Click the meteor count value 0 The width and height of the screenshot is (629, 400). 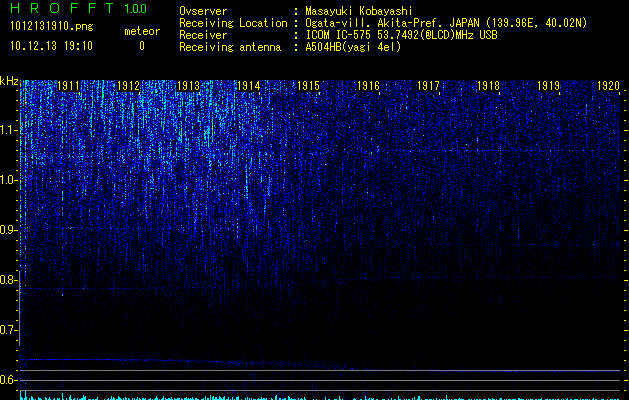[x=142, y=46]
